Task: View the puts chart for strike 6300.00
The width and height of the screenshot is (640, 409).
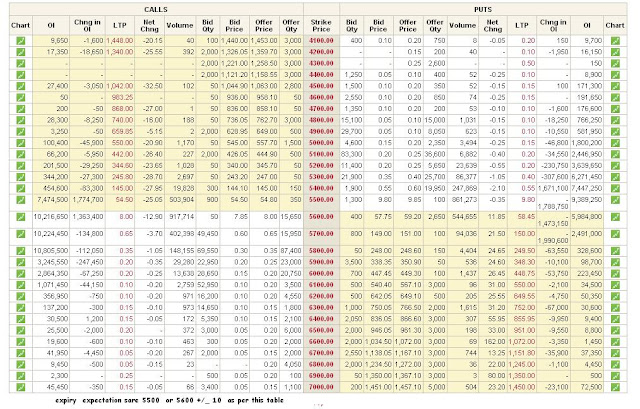Action: [615, 308]
